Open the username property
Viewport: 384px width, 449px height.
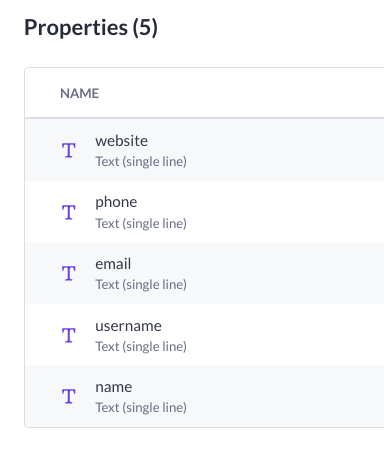(x=128, y=326)
